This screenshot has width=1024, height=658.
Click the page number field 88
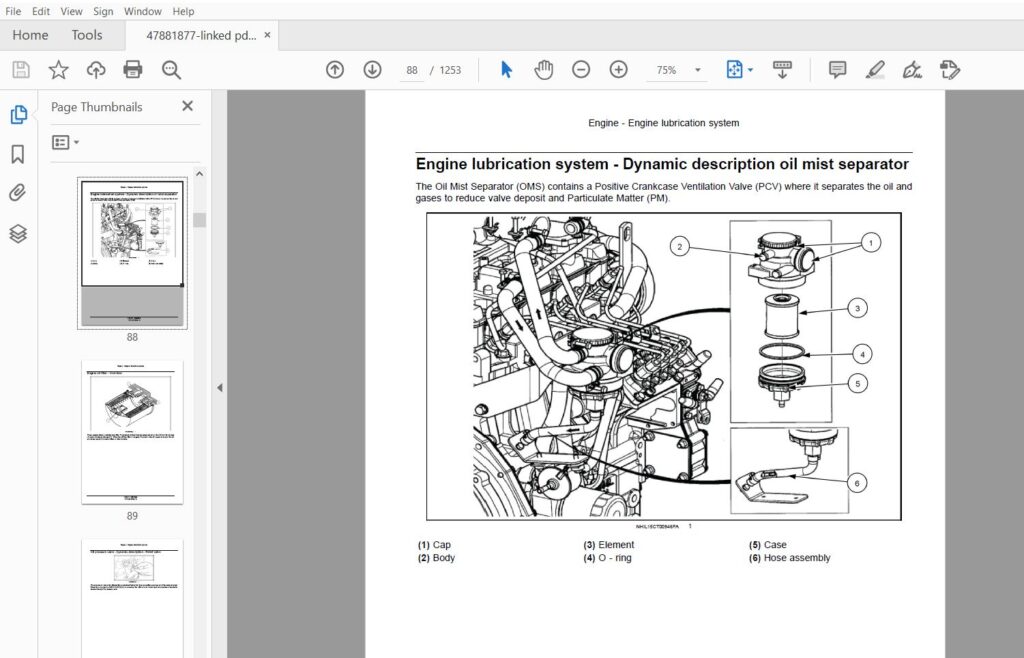point(411,70)
